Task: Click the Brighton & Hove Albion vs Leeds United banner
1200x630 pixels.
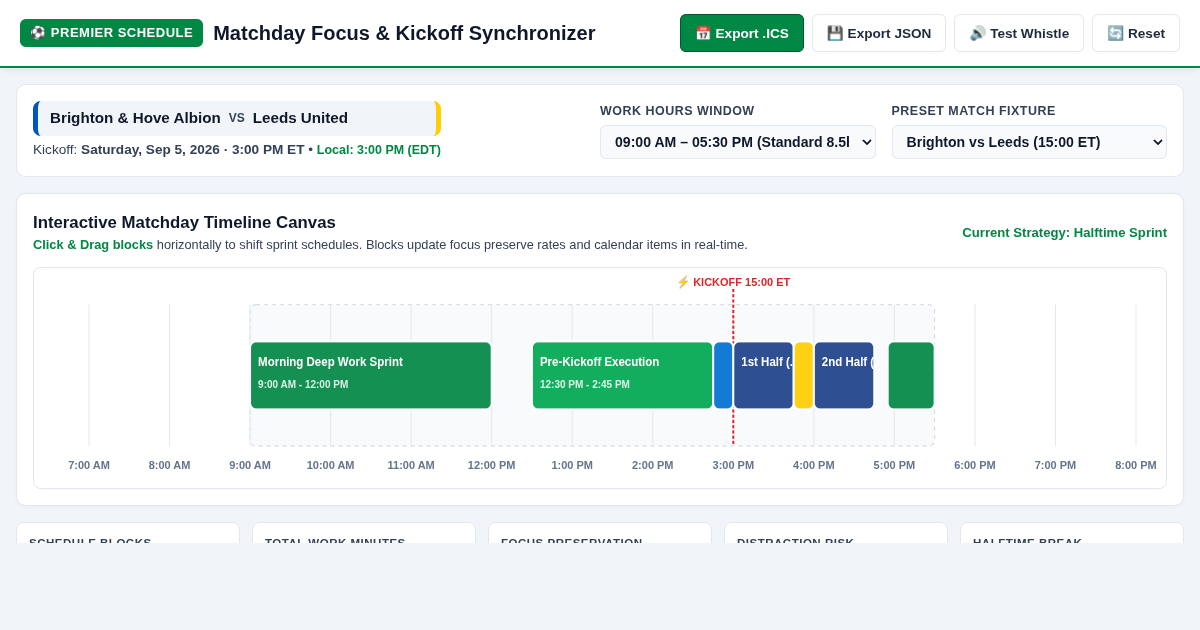Action: point(237,118)
